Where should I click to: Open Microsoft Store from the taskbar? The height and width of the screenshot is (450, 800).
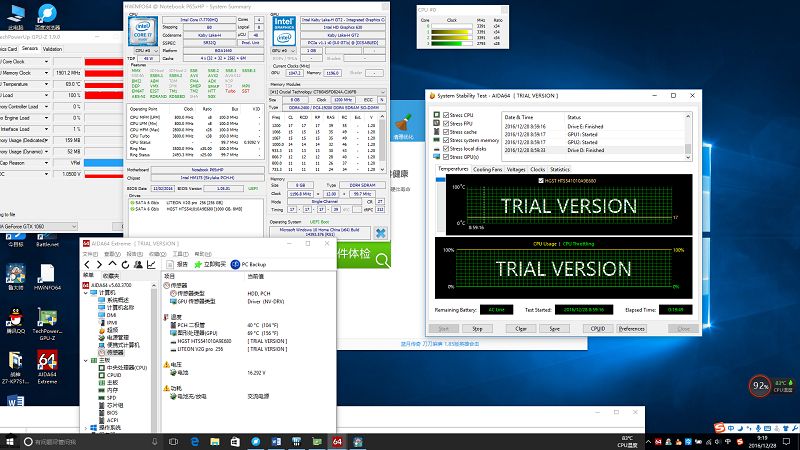tap(235, 441)
